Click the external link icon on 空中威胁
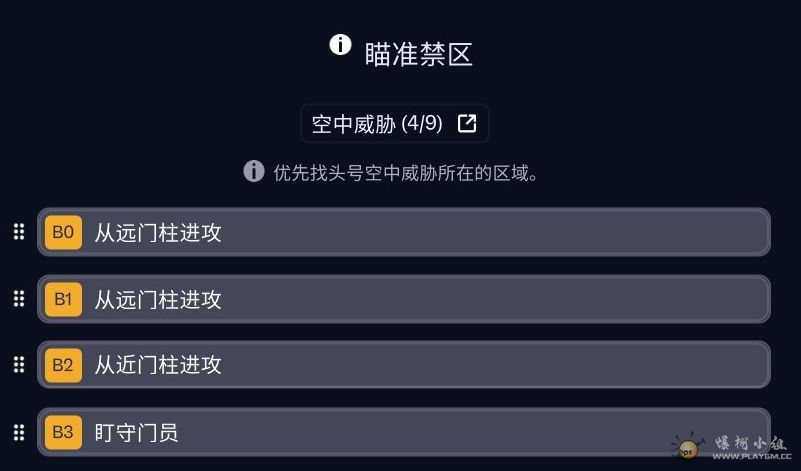Screen dimensions: 801x471 [467, 124]
